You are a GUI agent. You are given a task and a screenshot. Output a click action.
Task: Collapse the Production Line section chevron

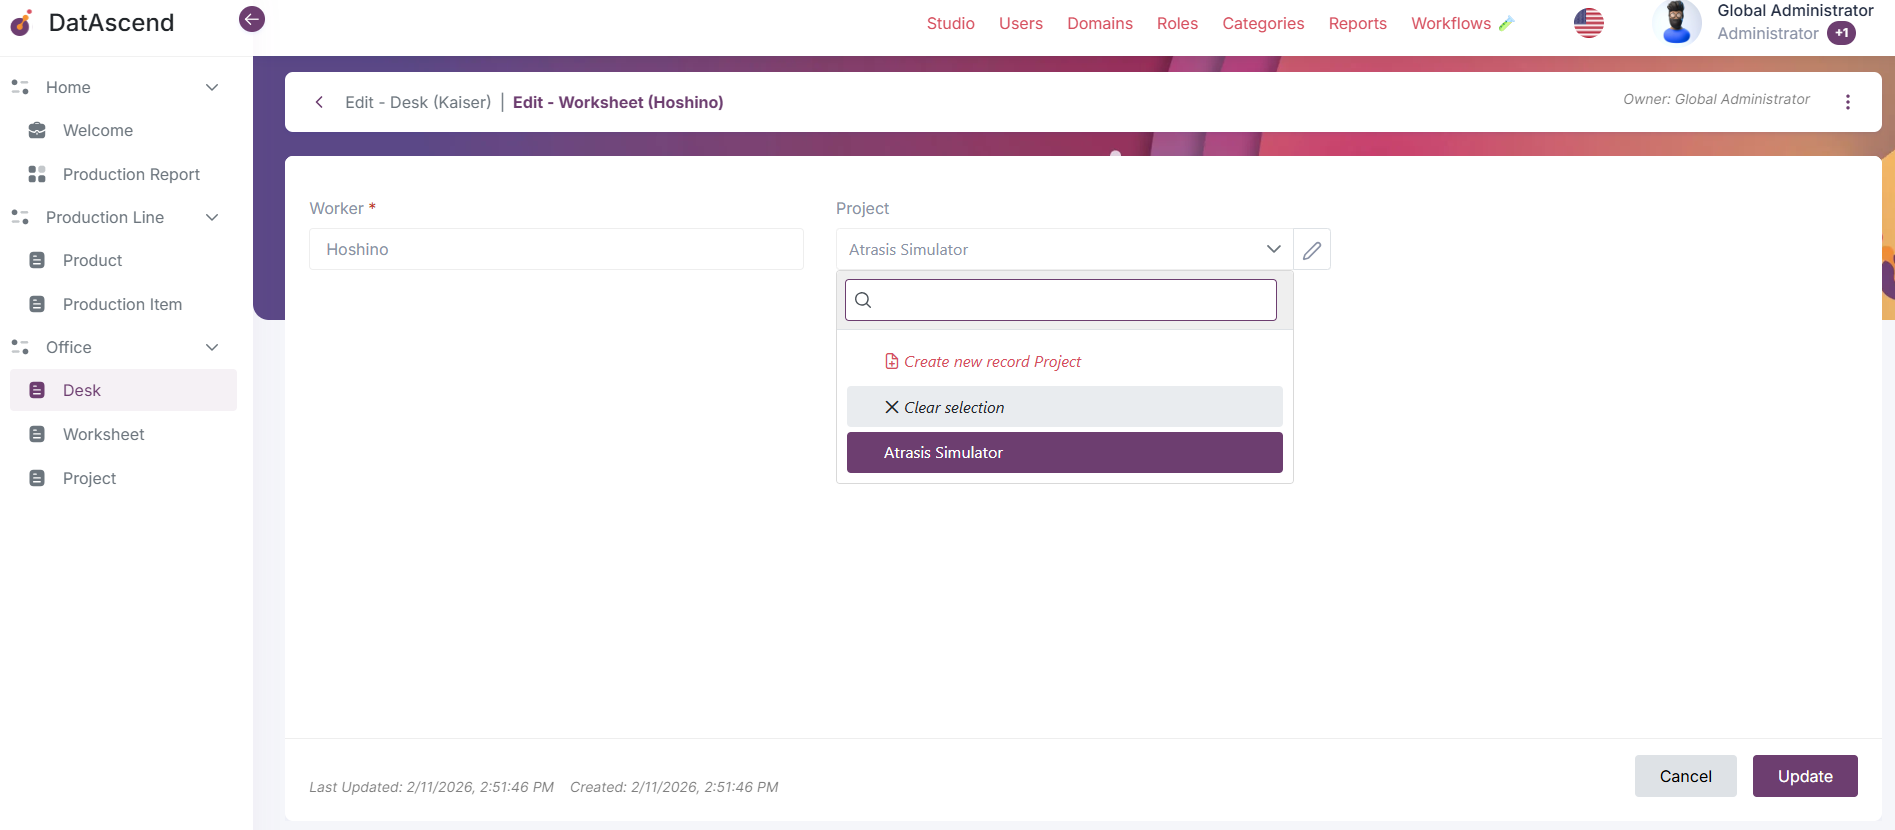coord(212,217)
